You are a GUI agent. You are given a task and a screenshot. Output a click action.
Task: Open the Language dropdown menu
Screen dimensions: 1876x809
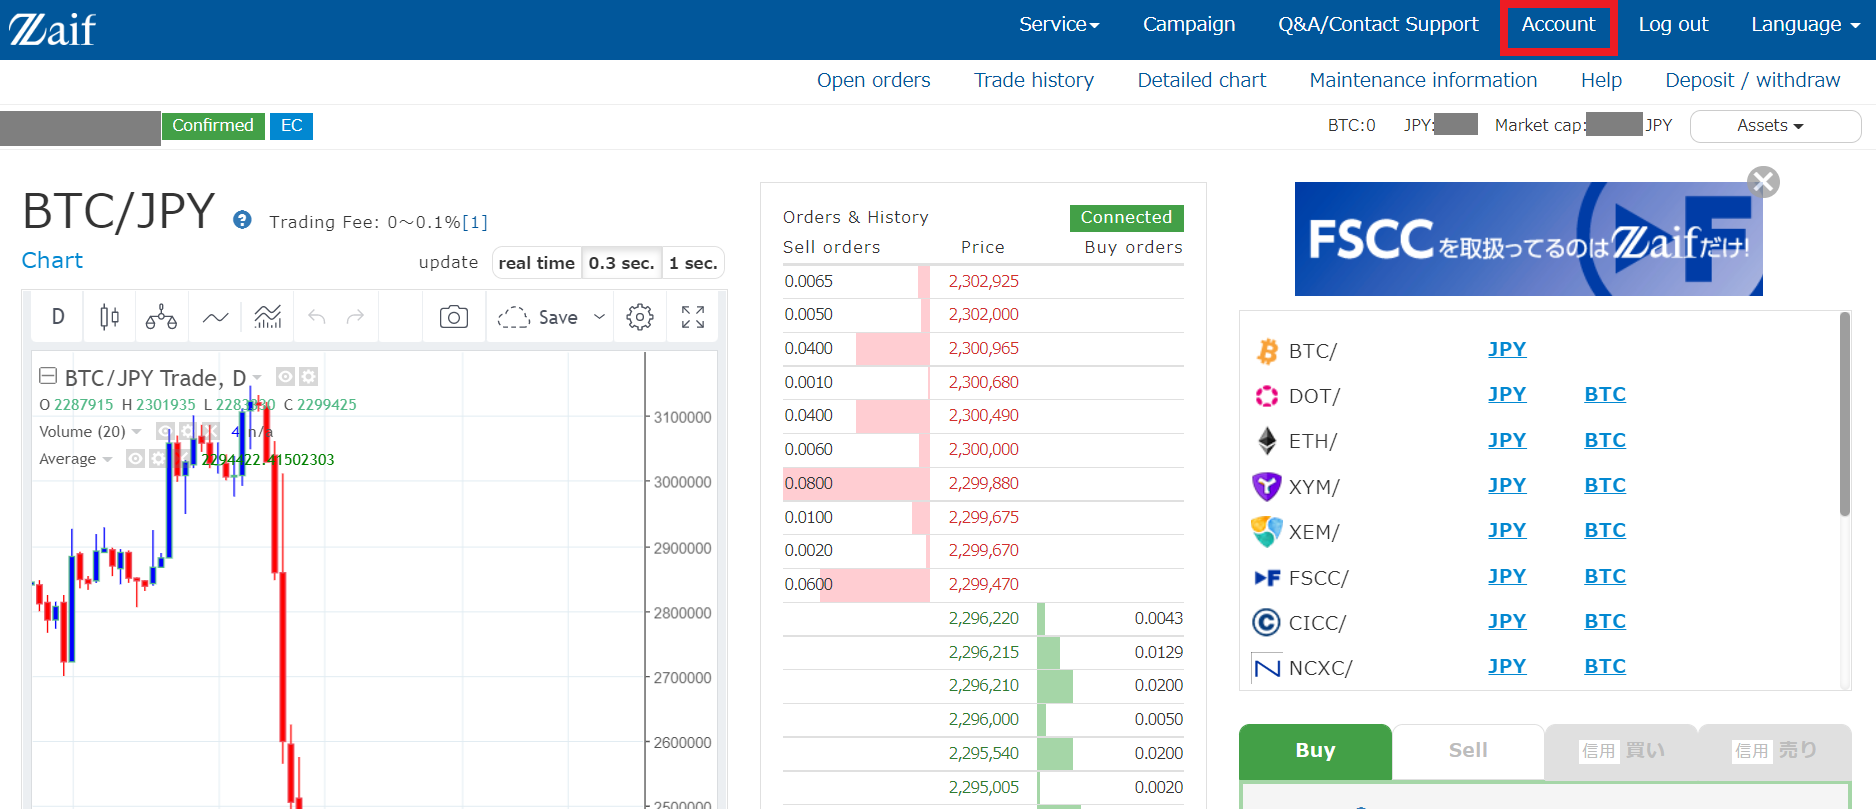1805,25
